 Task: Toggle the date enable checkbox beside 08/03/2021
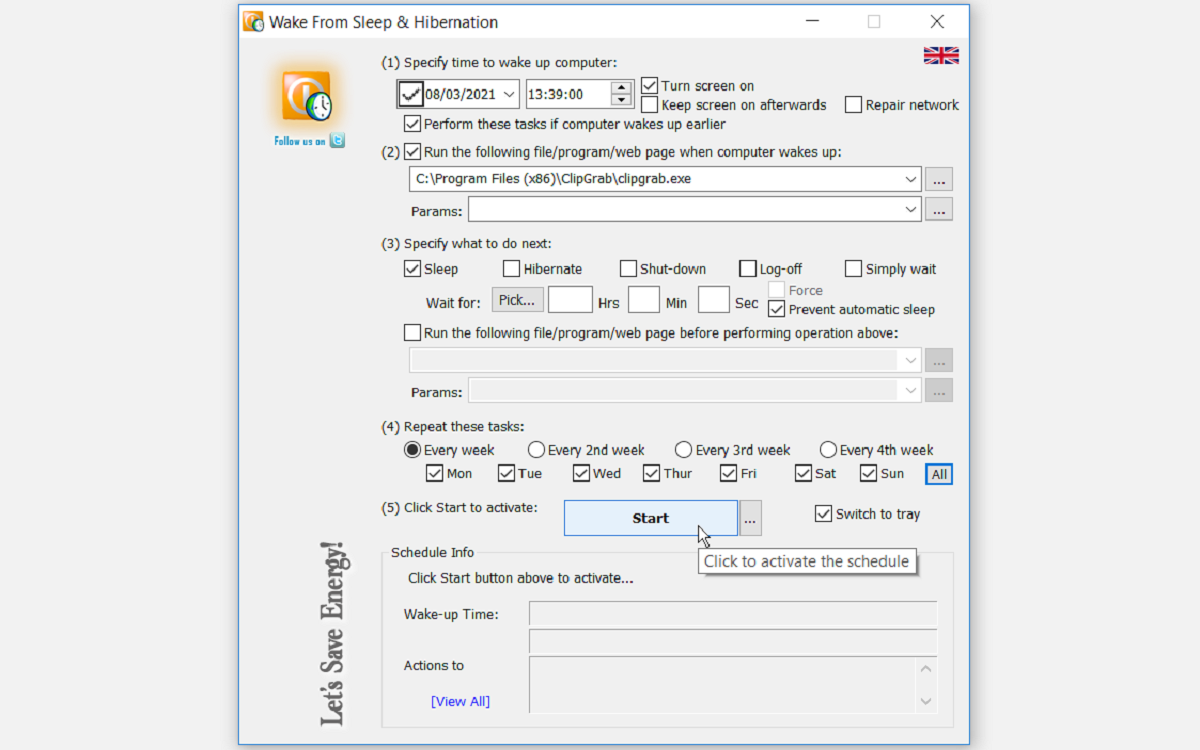410,94
